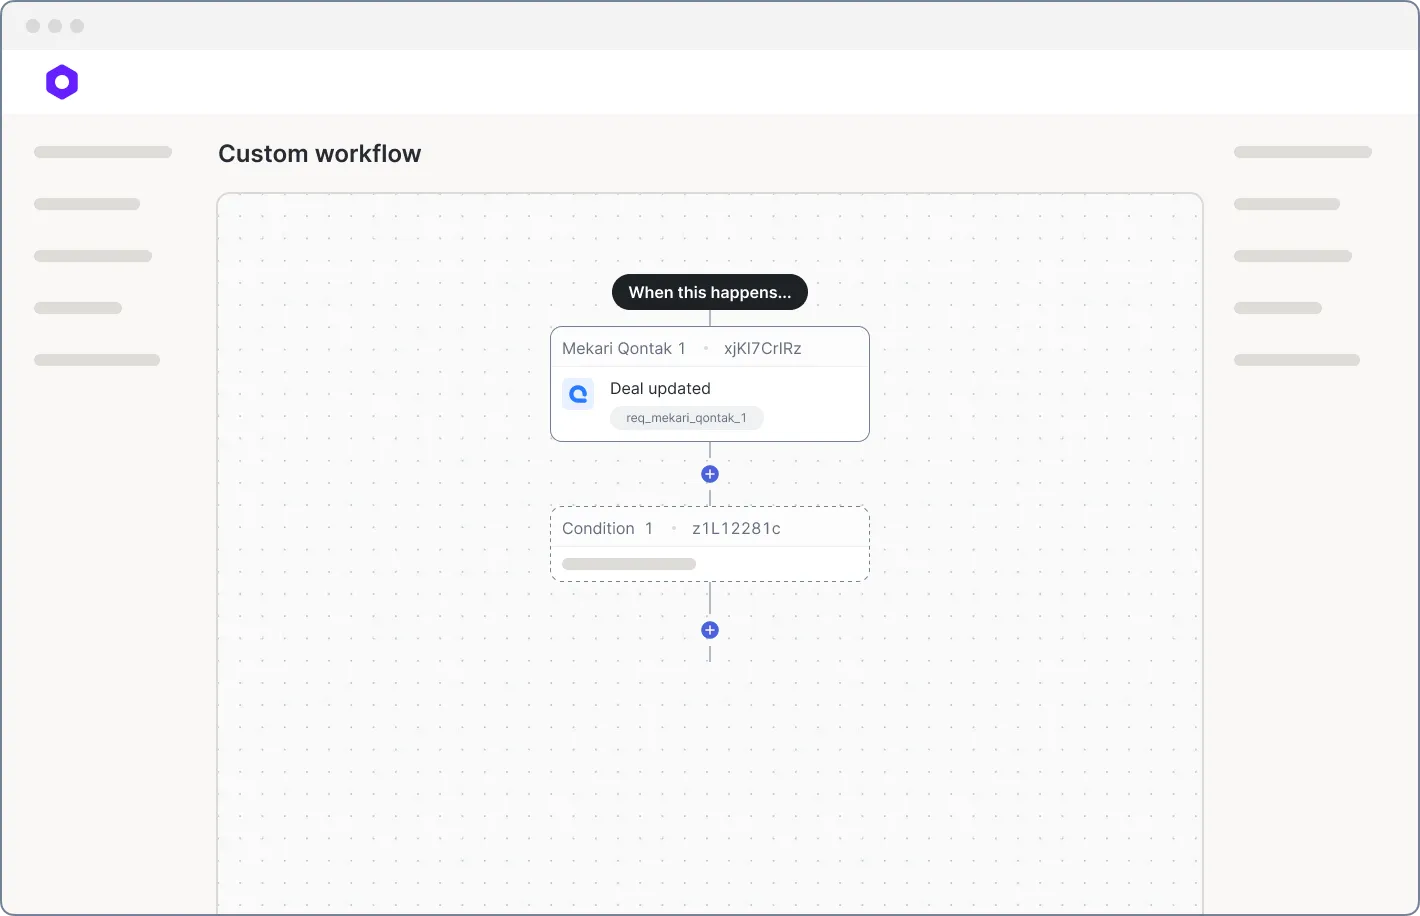This screenshot has width=1420, height=916.
Task: Select the 'When this happens...' trigger label
Action: click(710, 292)
